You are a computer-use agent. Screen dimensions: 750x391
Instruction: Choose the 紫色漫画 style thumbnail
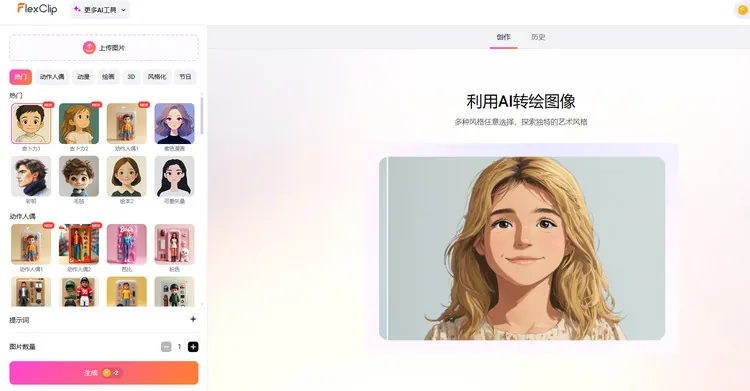pos(175,123)
